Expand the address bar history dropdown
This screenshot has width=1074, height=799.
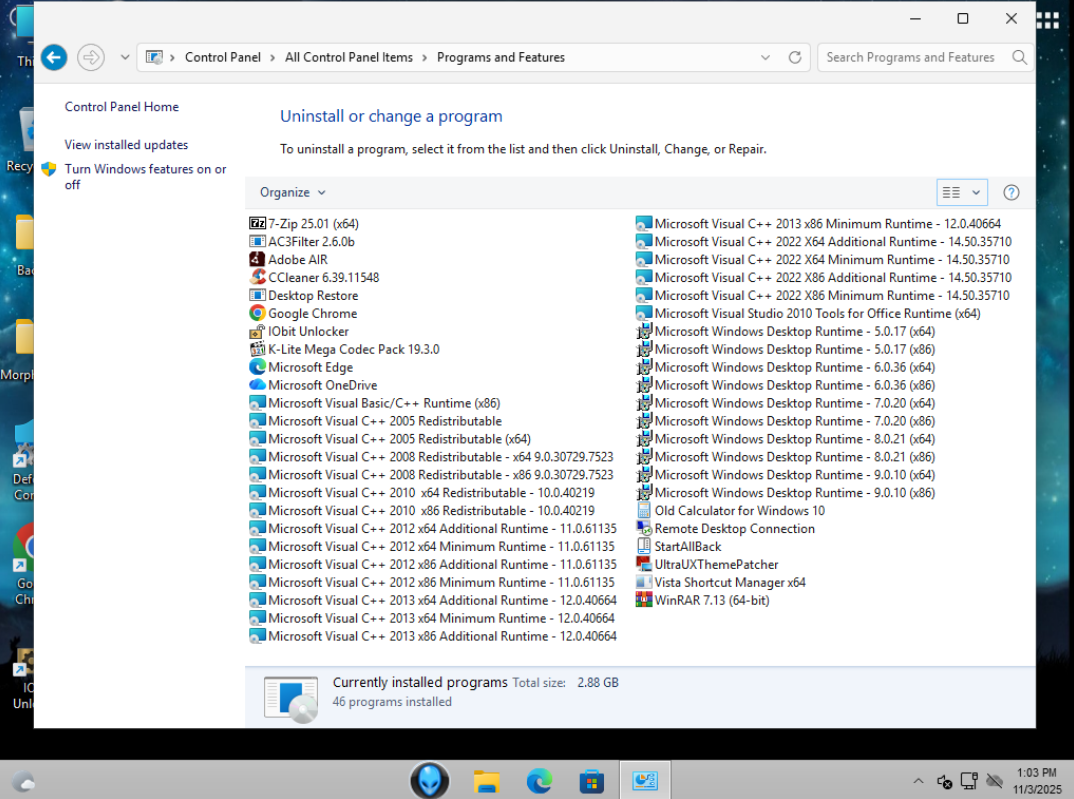765,58
